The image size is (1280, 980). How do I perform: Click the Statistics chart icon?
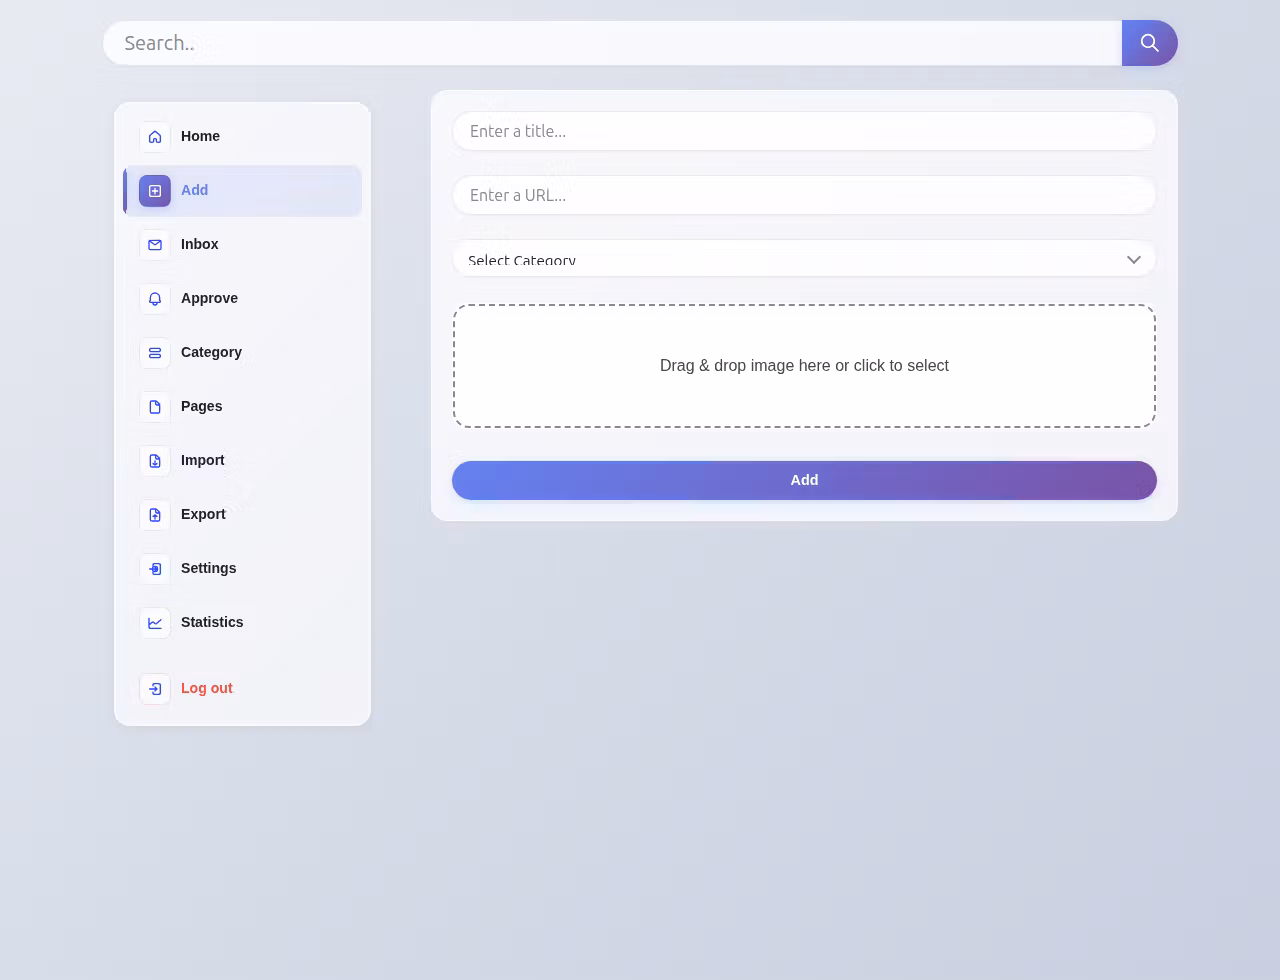155,623
